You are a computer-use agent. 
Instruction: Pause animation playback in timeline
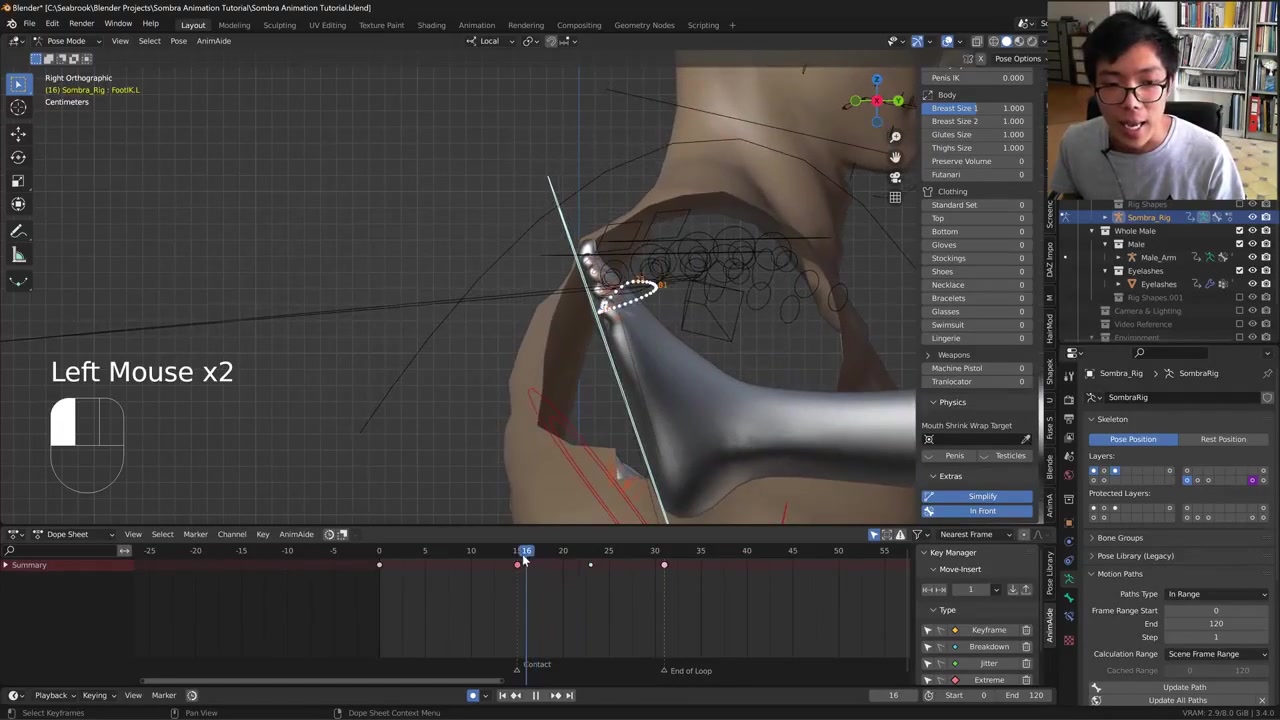[535, 696]
